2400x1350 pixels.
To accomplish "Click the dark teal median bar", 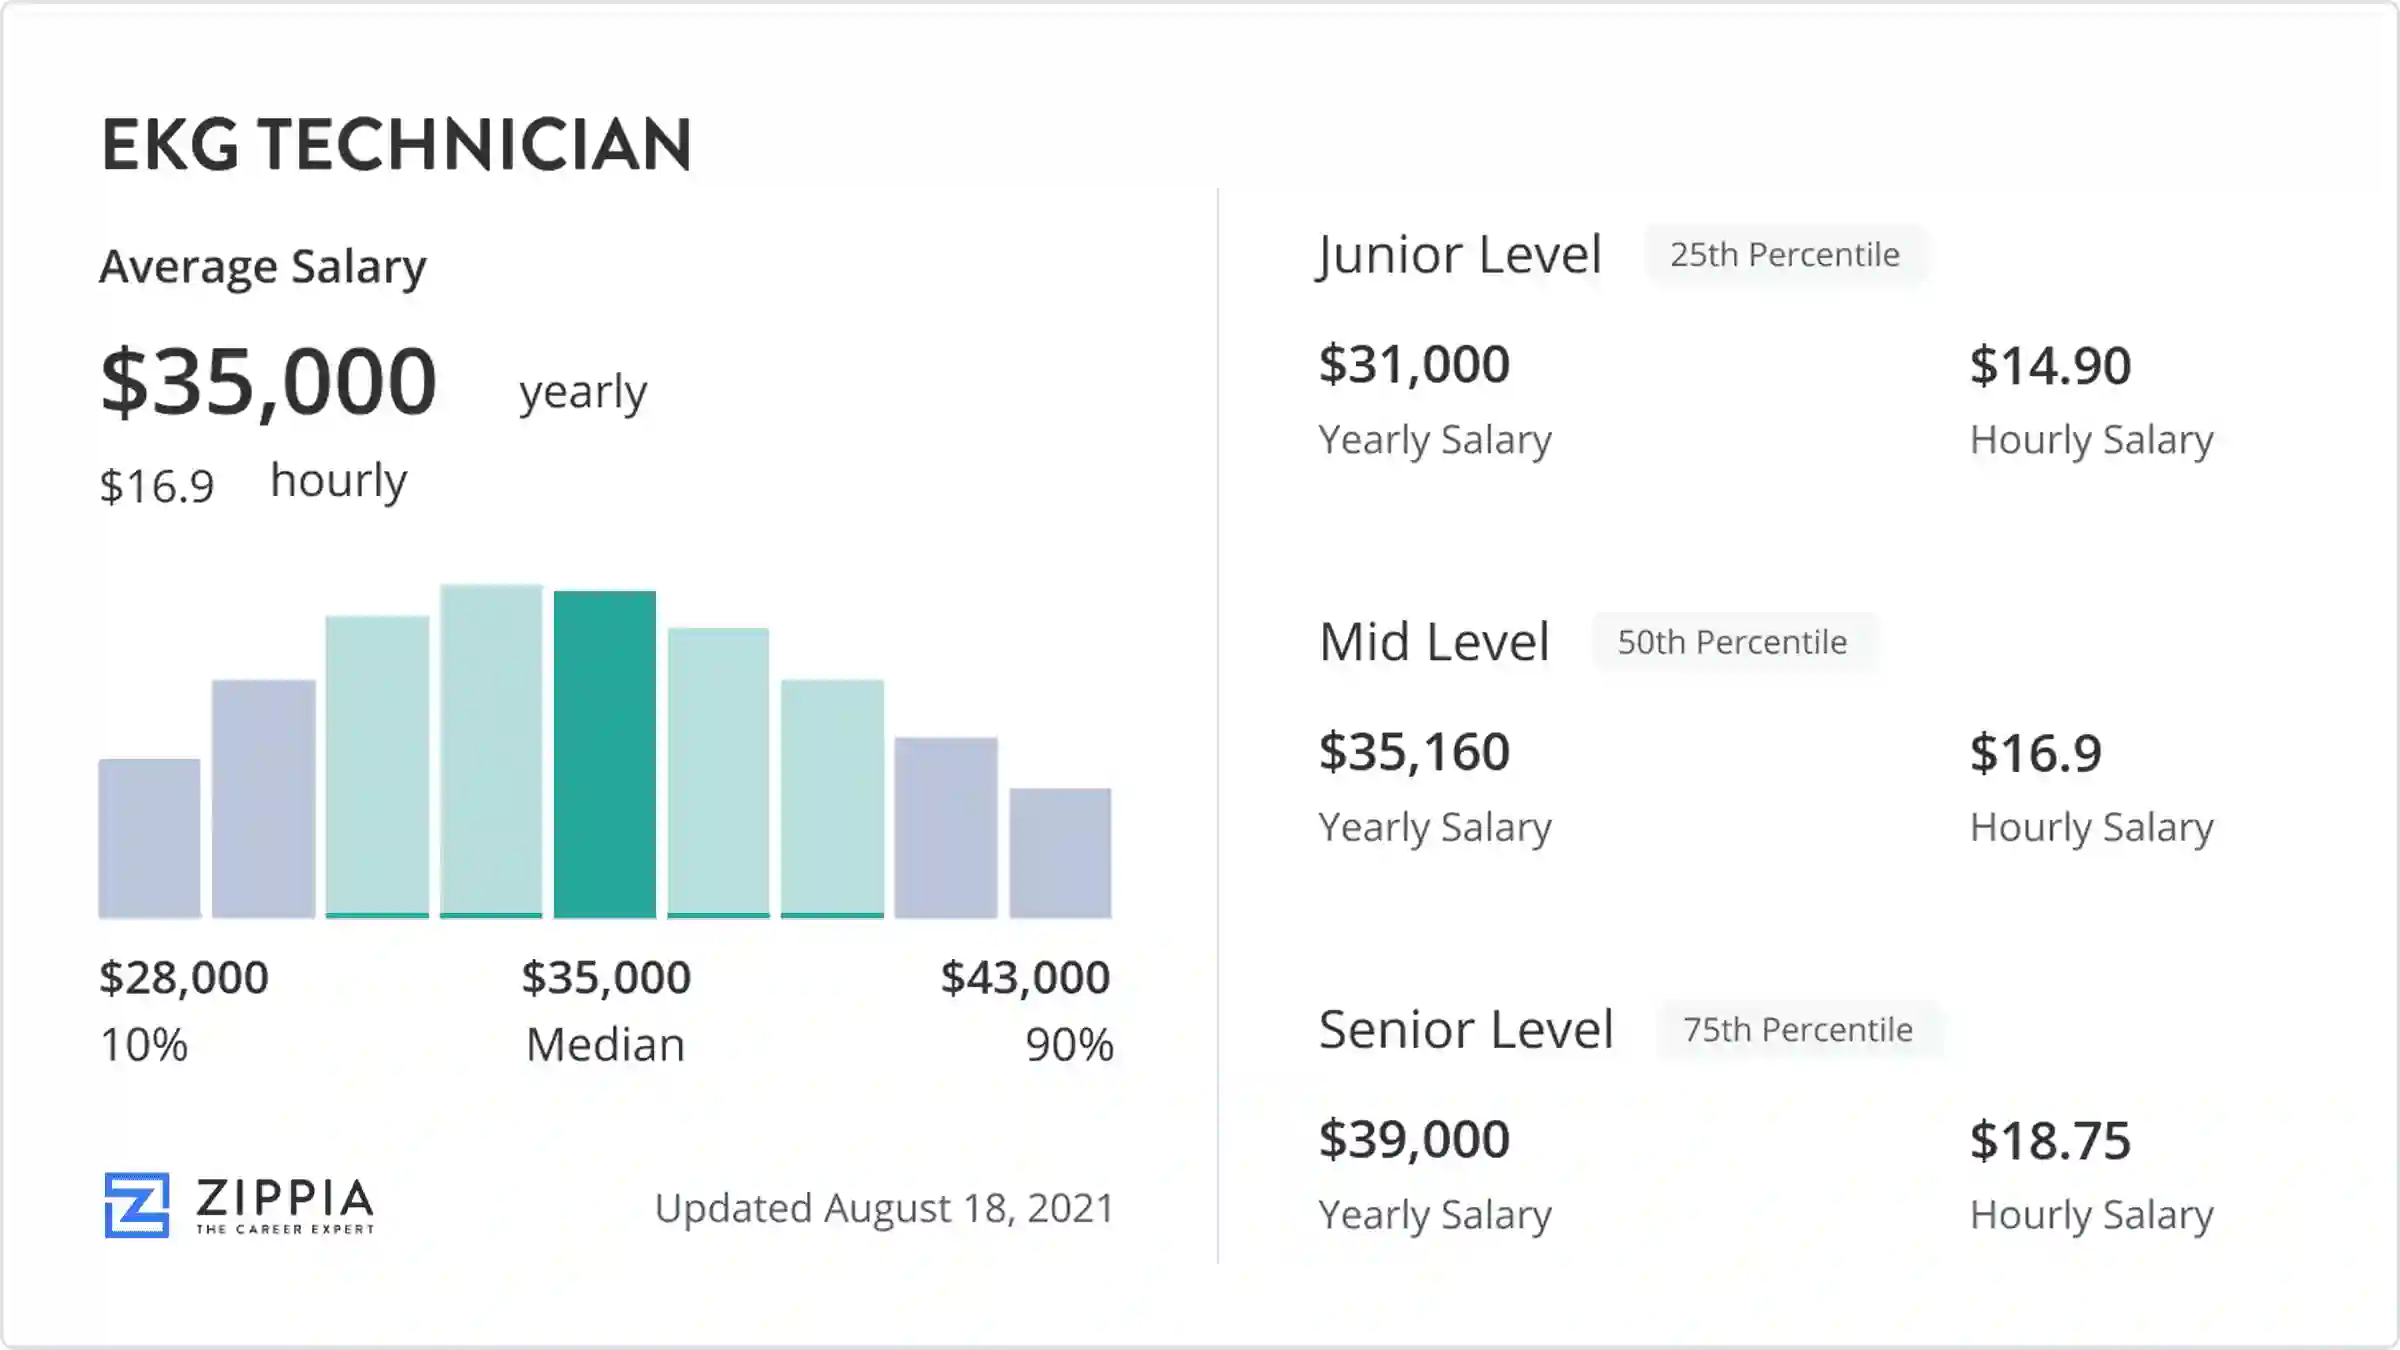I will pyautogui.click(x=605, y=754).
